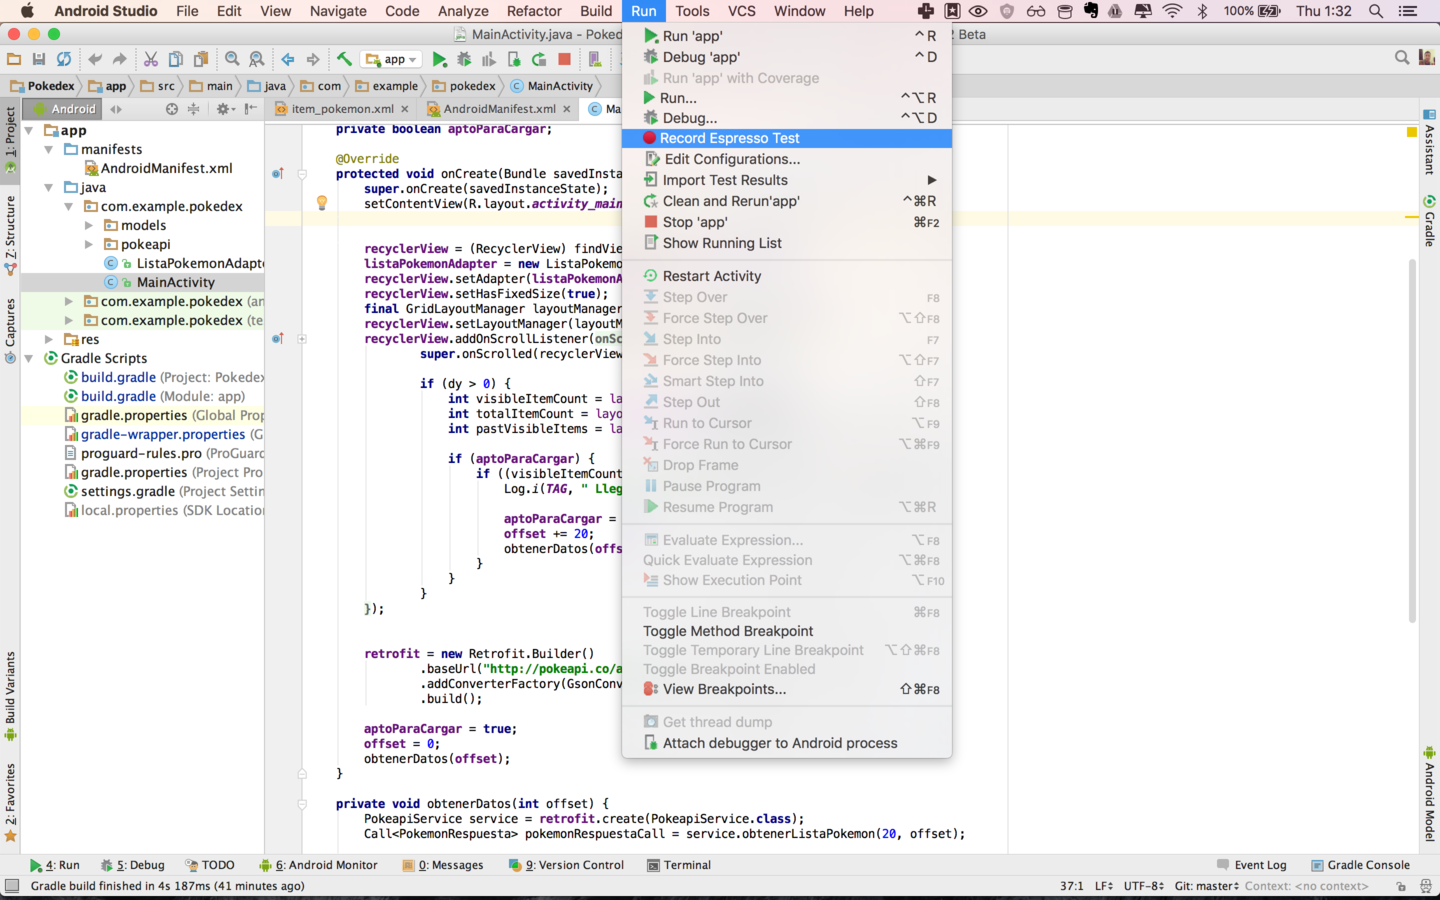Collapse the java folder in project tree

pos(48,187)
